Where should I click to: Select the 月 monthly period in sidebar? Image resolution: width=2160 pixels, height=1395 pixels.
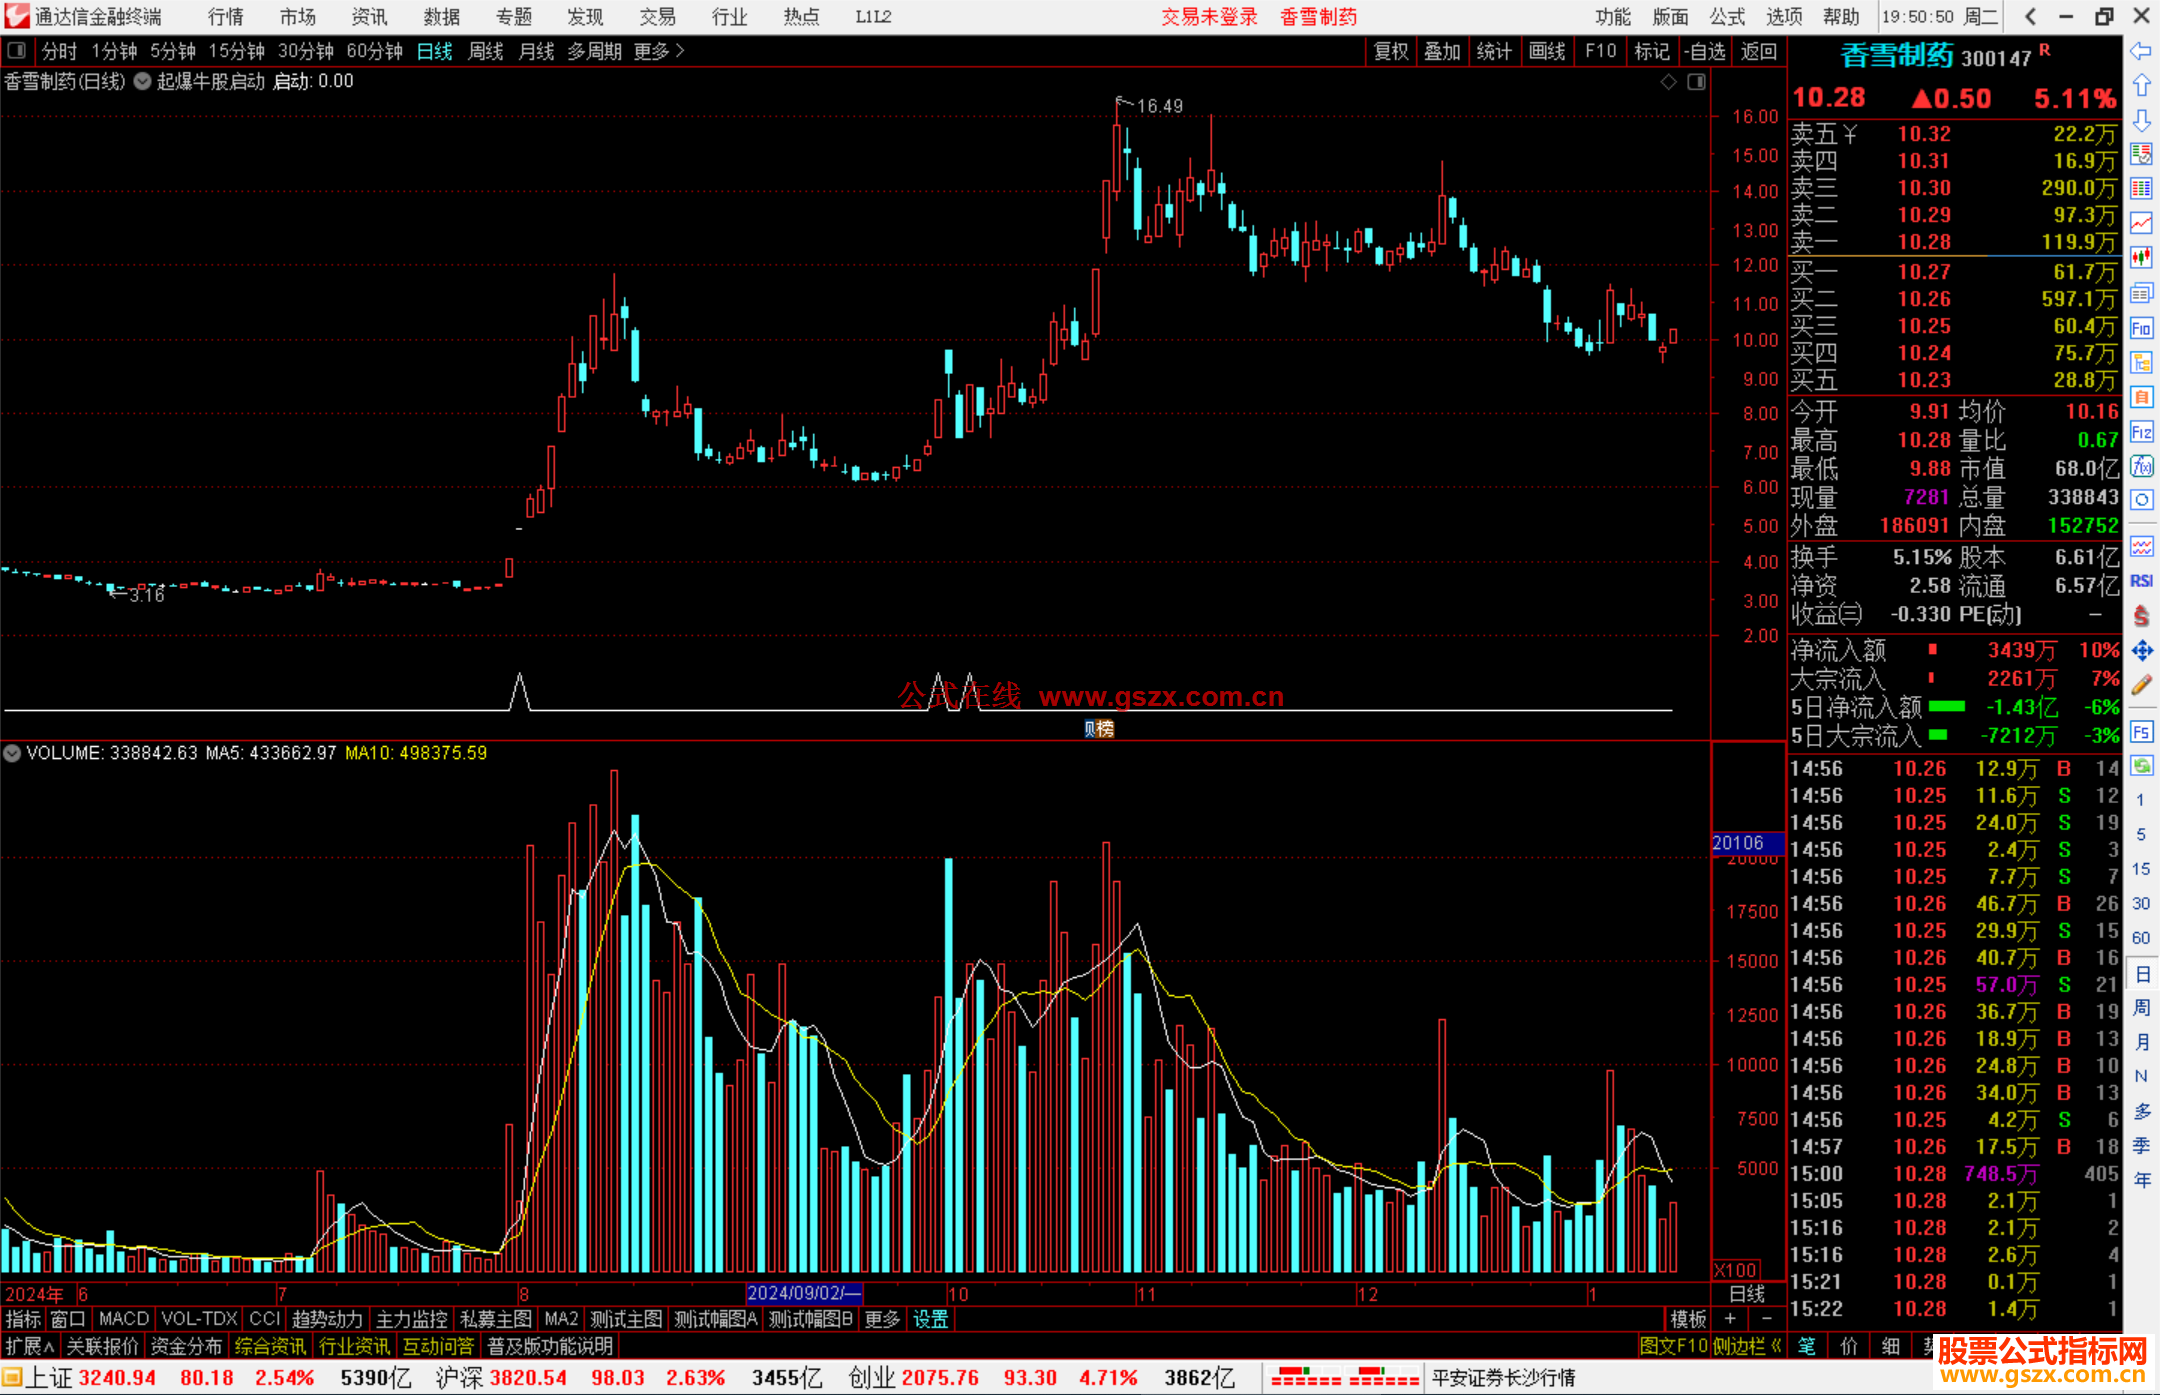coord(2141,1042)
